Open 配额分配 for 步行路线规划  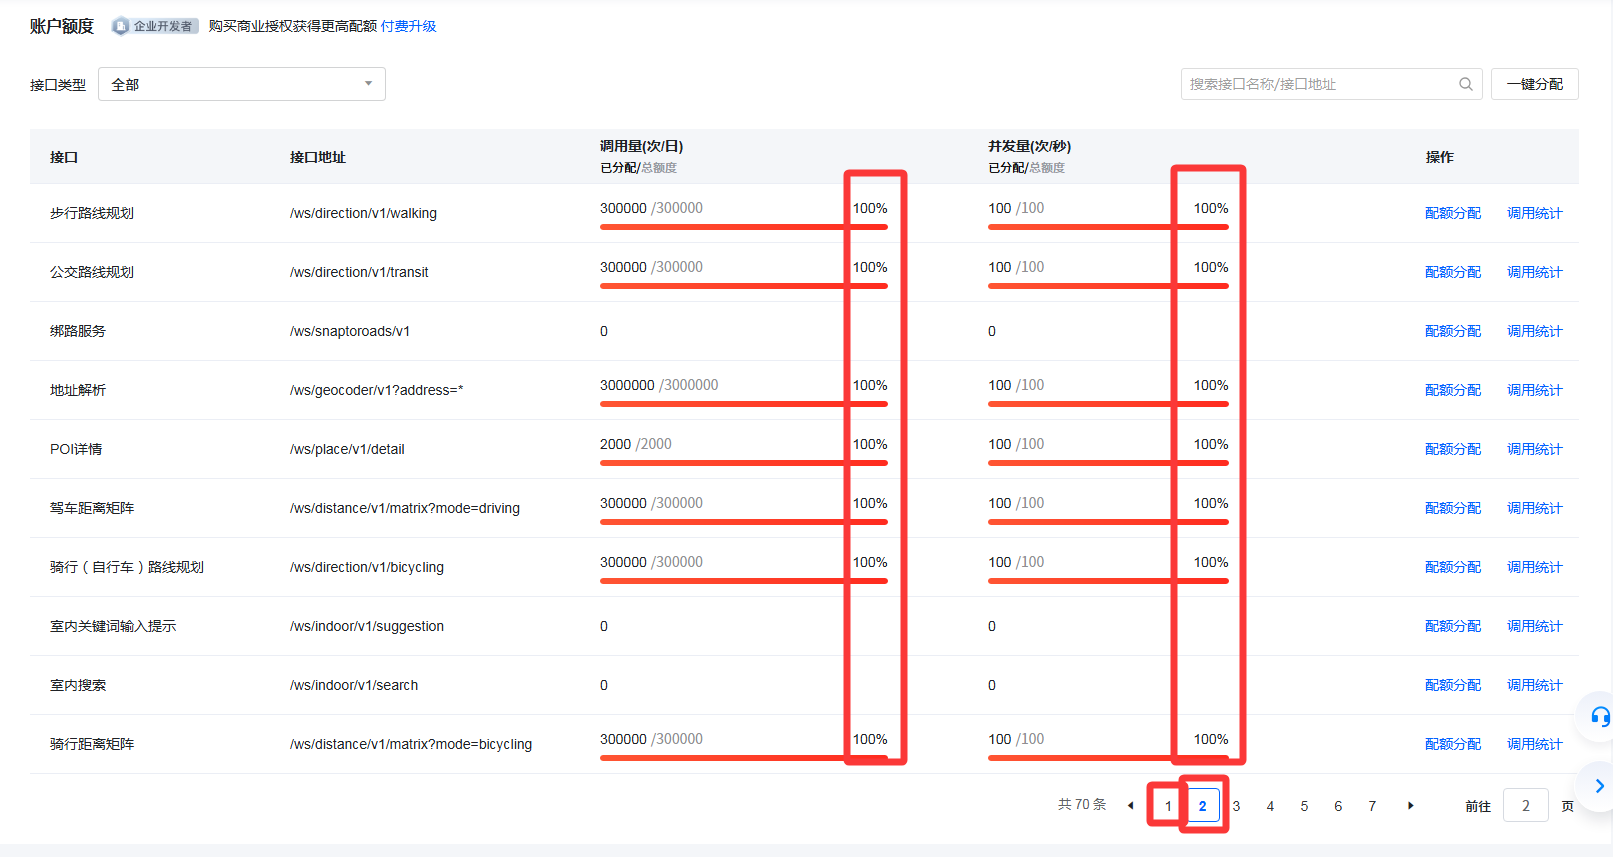1452,213
